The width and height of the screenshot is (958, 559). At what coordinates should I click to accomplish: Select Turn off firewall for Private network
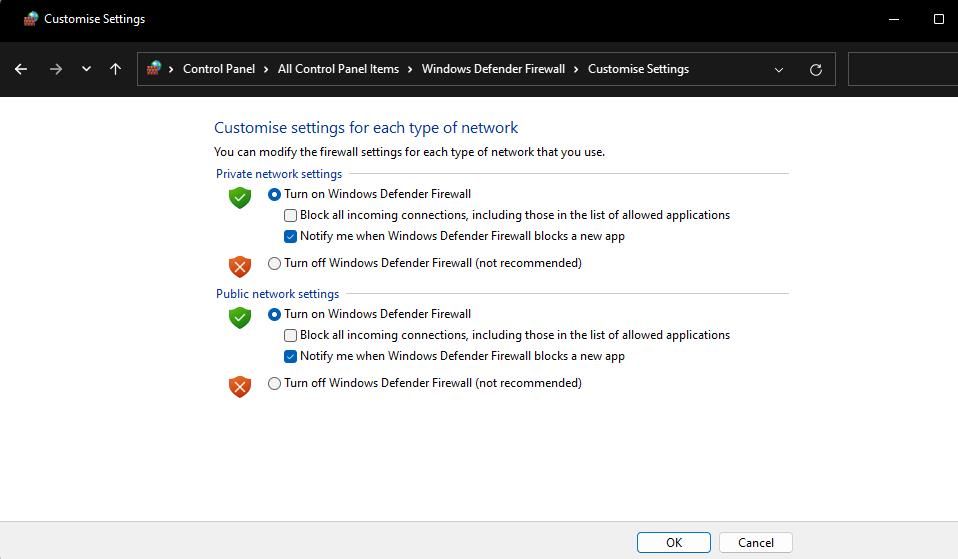click(x=275, y=264)
